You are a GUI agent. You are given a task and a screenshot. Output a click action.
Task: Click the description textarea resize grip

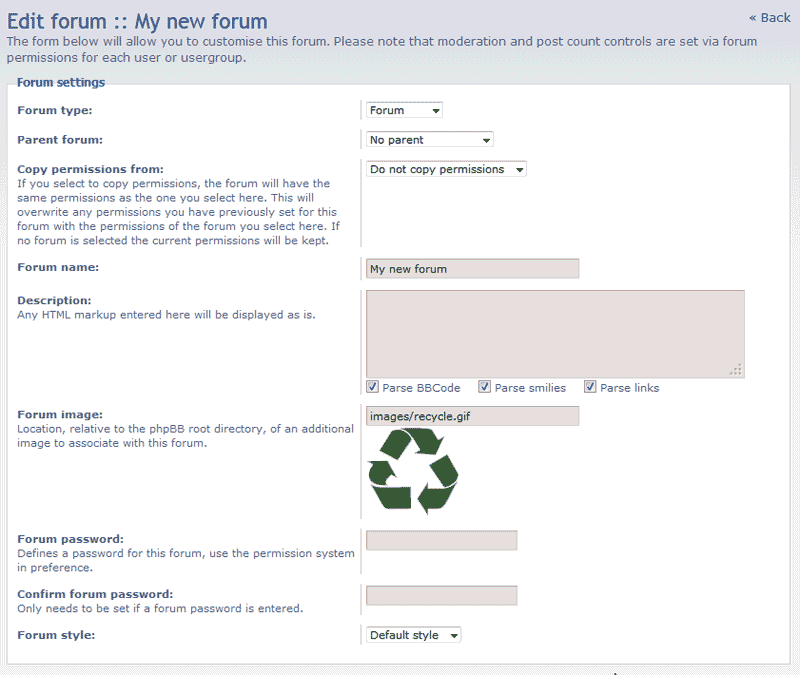pyautogui.click(x=737, y=370)
